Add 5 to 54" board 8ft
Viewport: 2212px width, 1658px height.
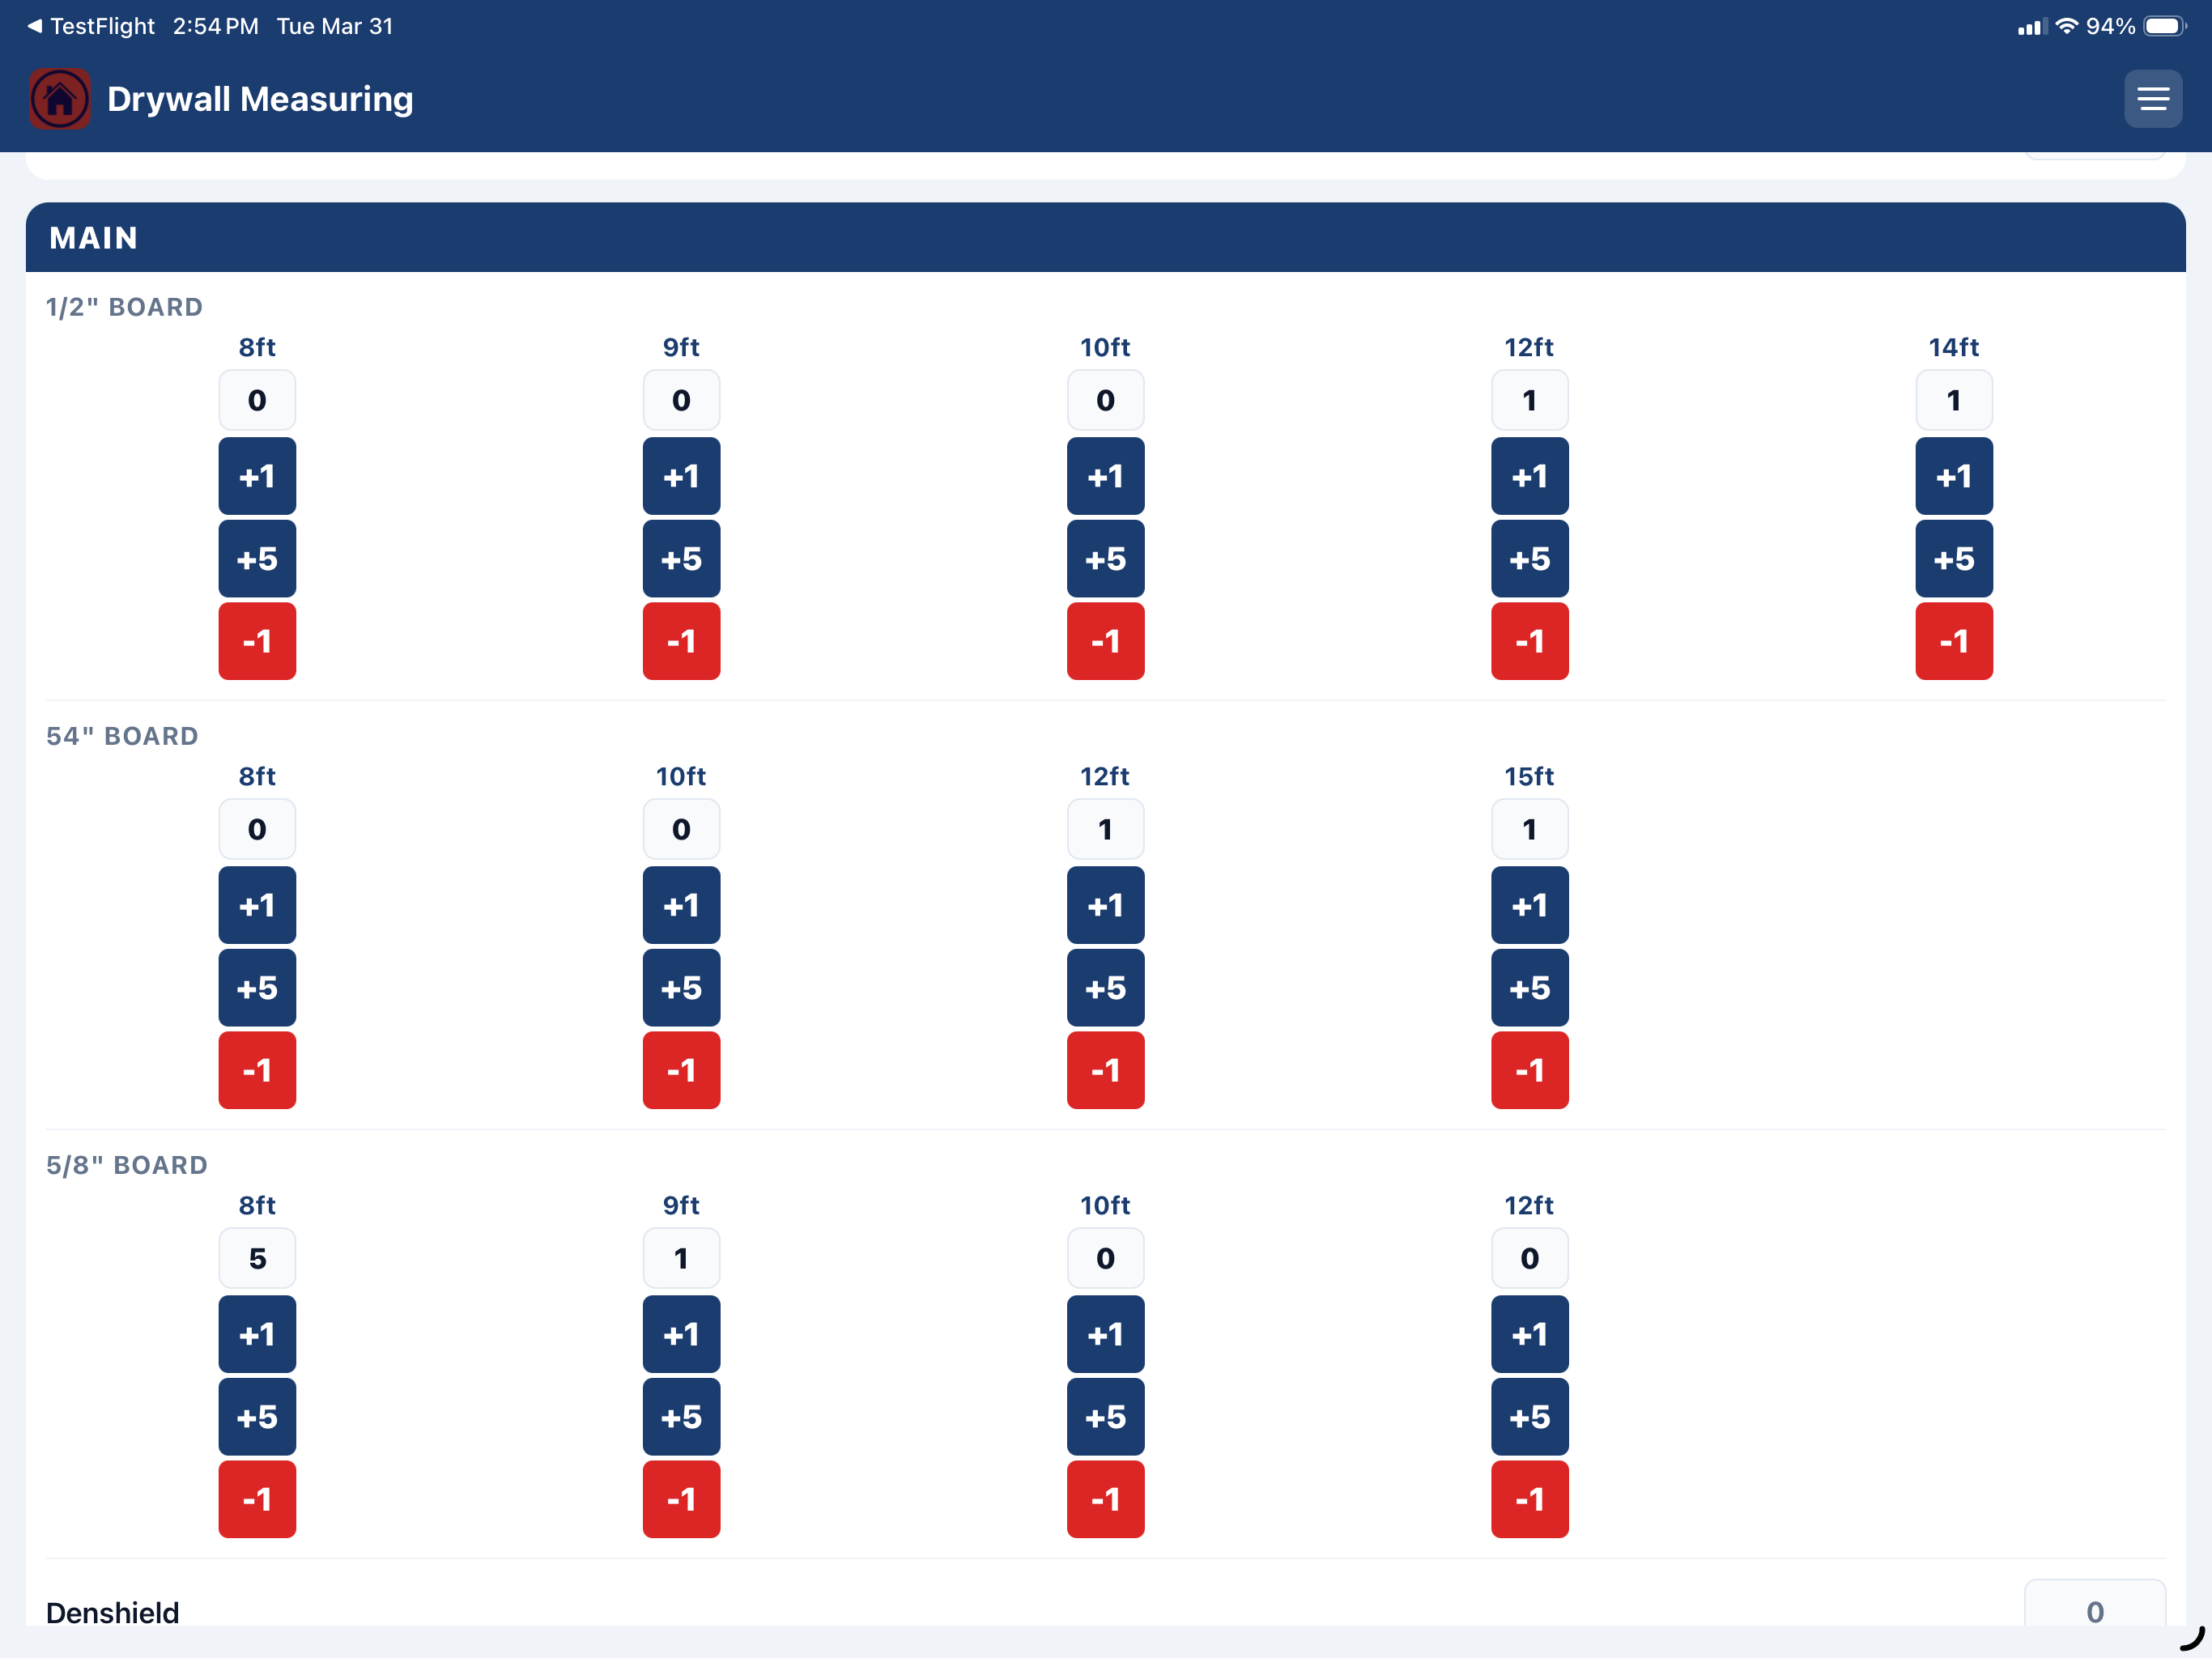[x=257, y=988]
